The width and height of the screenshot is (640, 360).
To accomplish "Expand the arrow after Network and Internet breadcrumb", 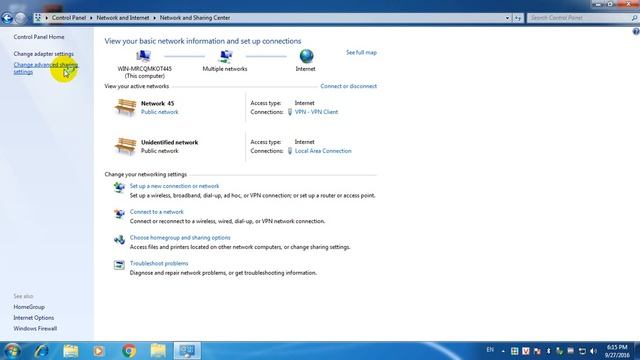I will point(154,18).
